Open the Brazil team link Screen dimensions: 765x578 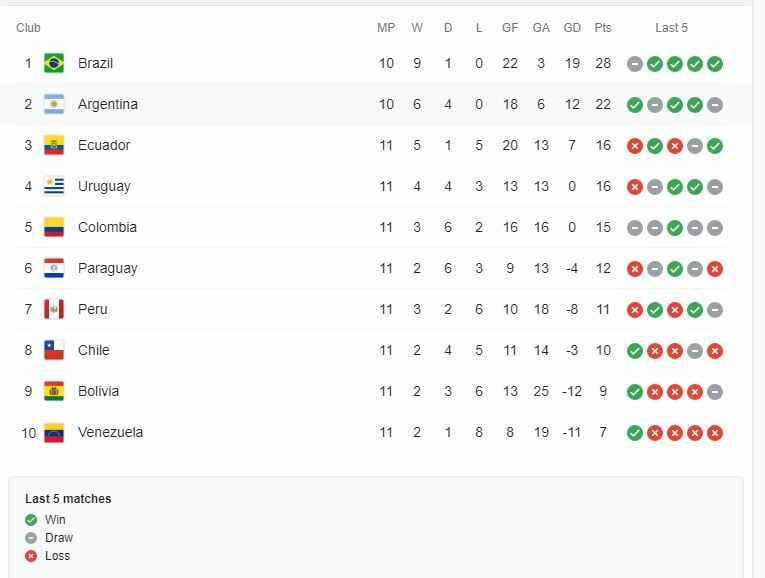tap(95, 63)
